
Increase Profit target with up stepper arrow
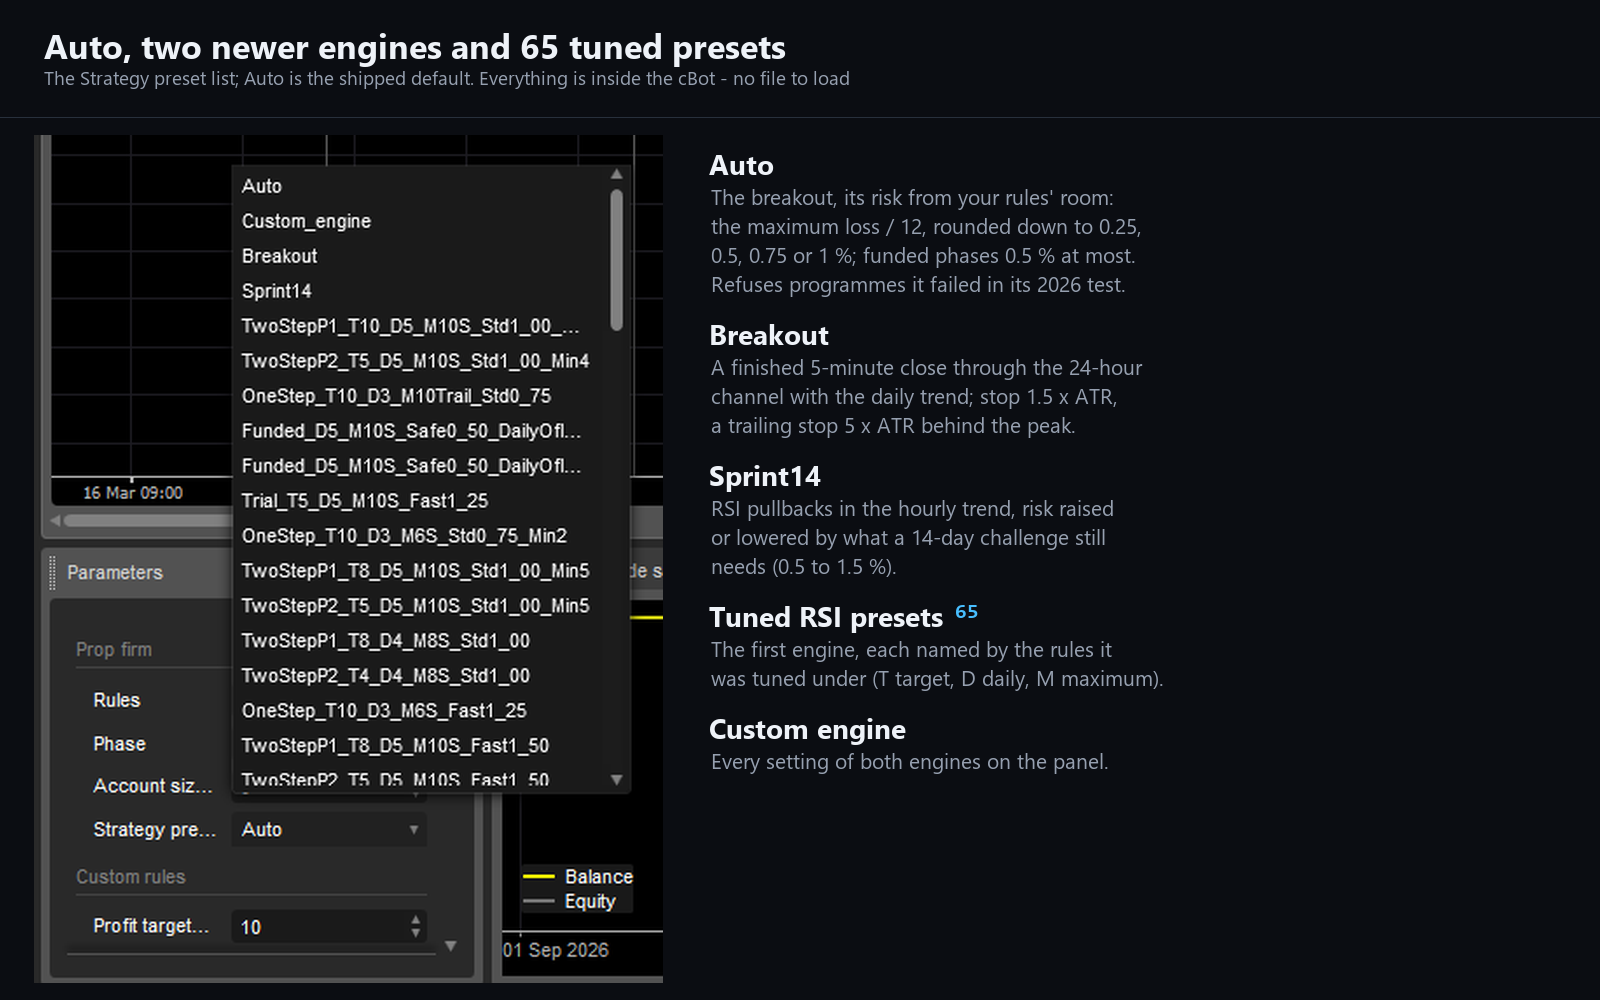(x=415, y=919)
